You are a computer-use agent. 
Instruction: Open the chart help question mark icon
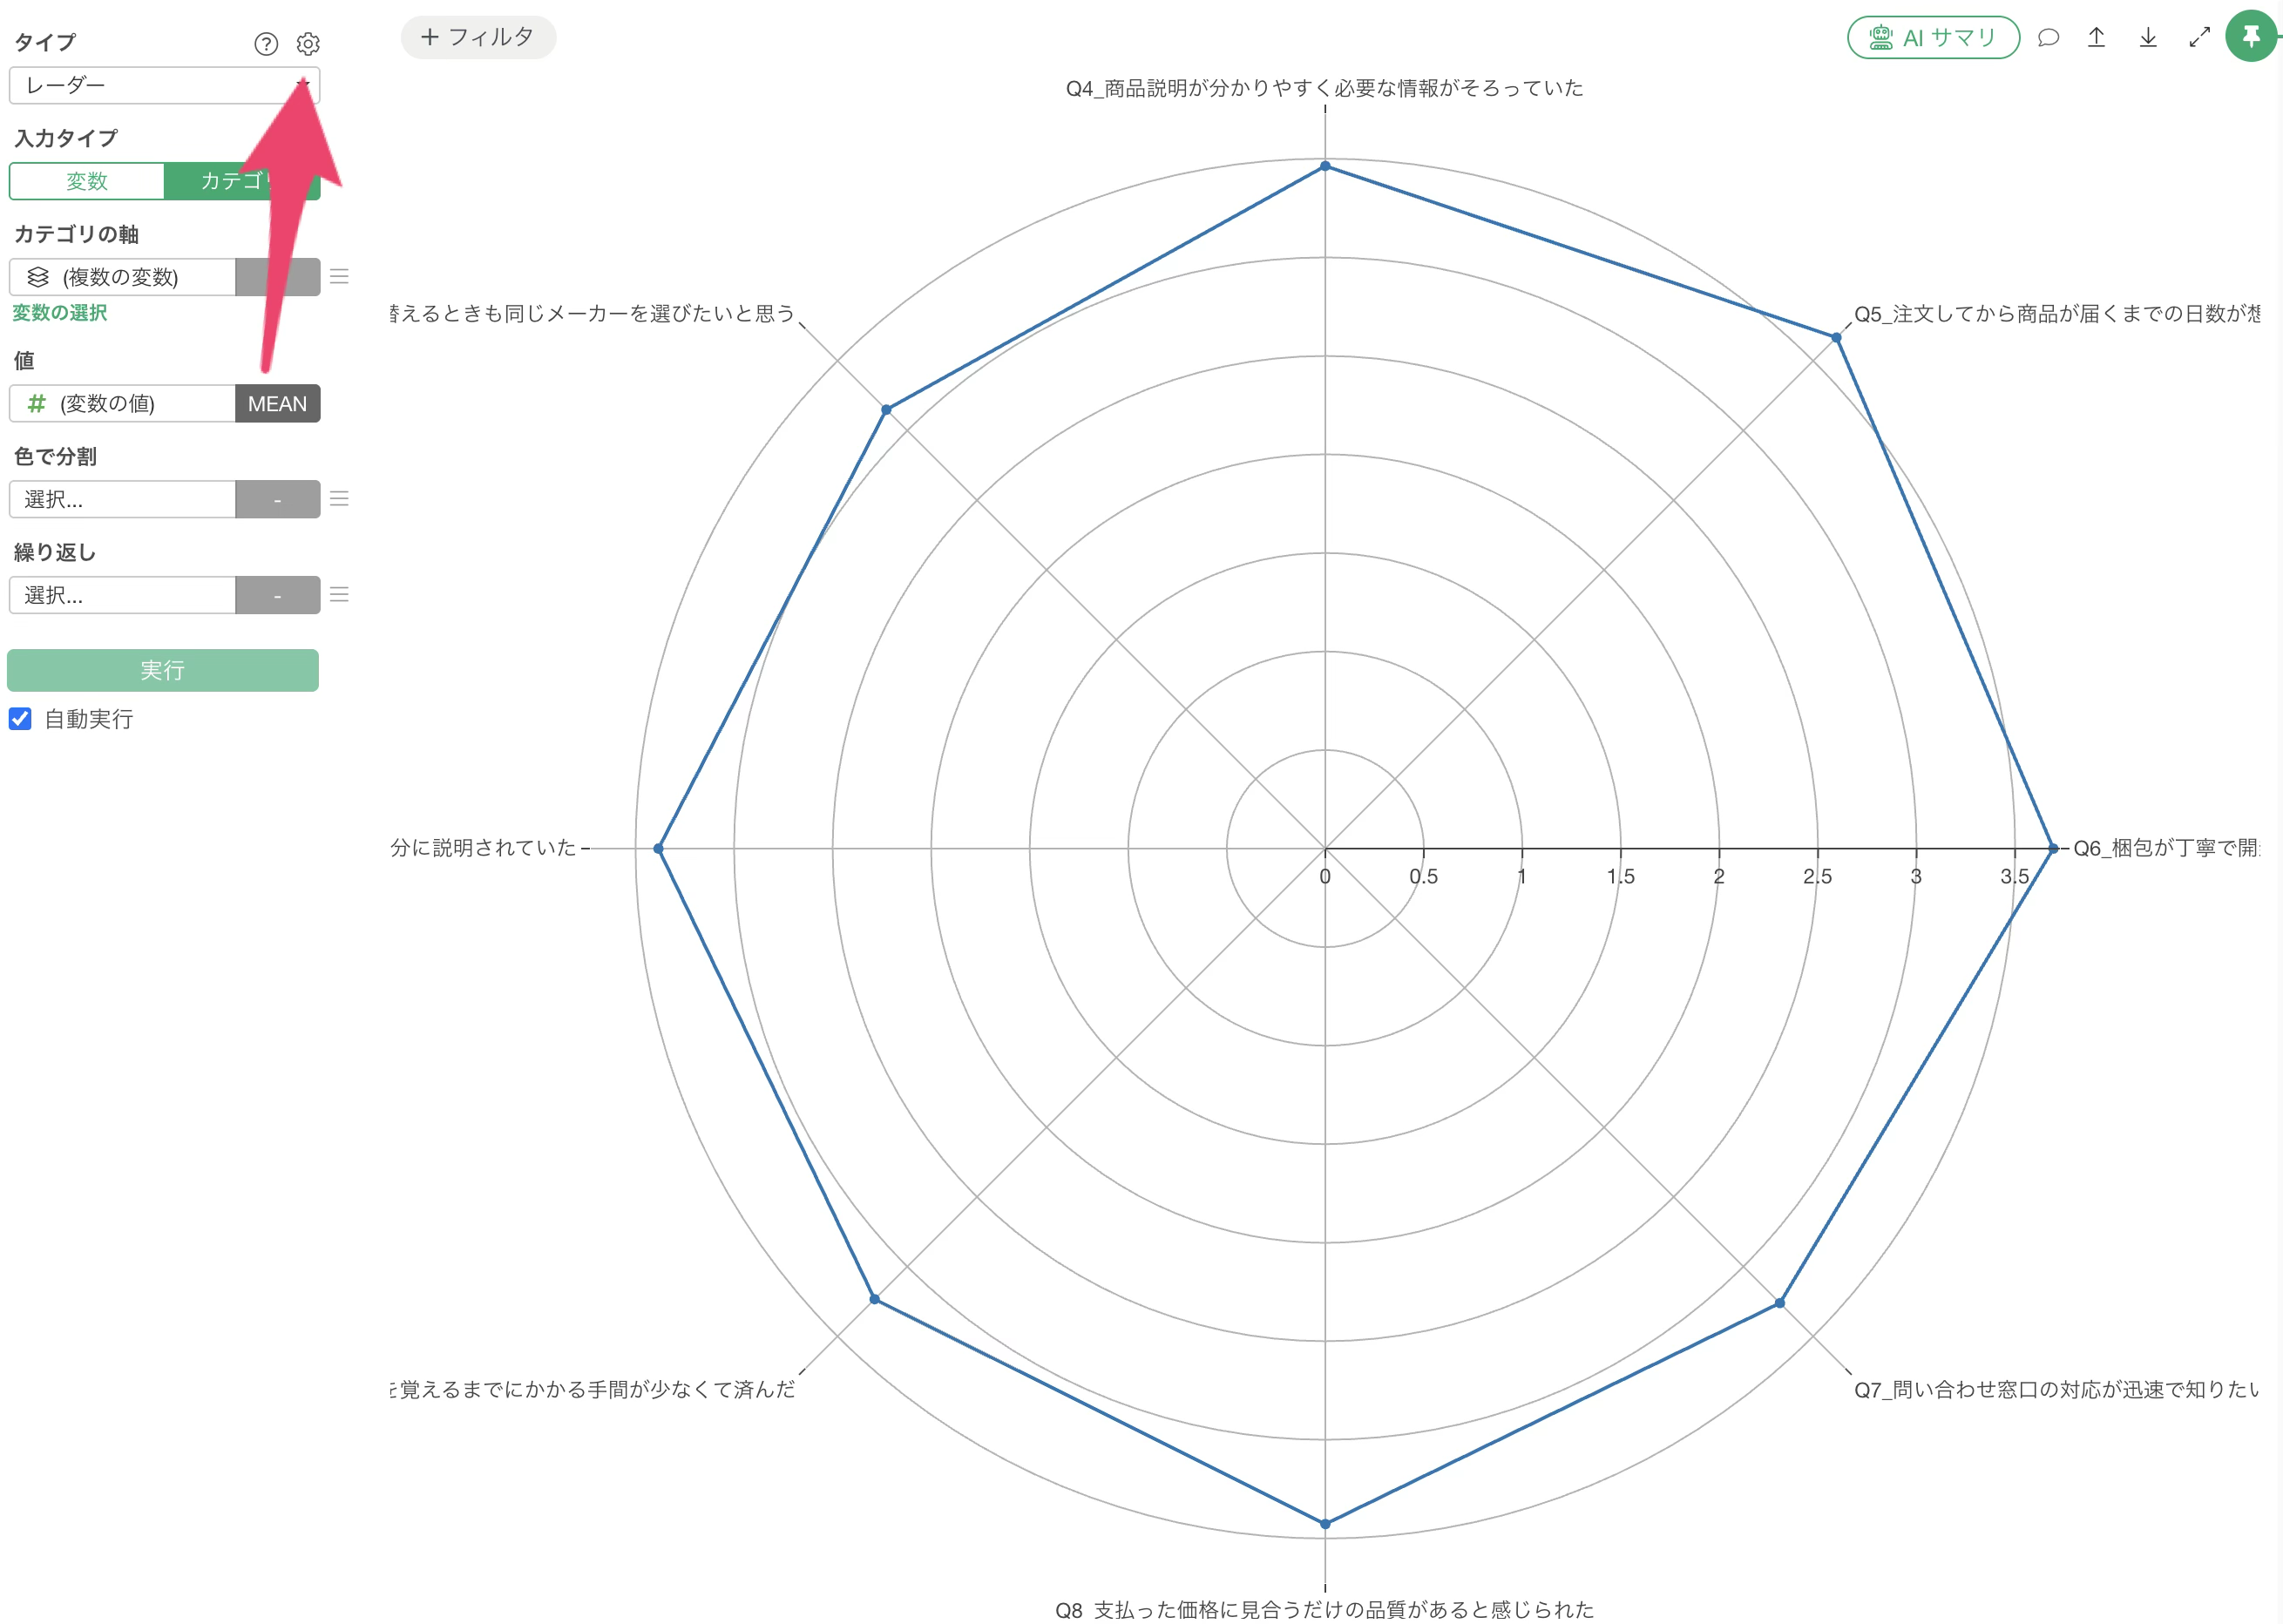click(266, 44)
